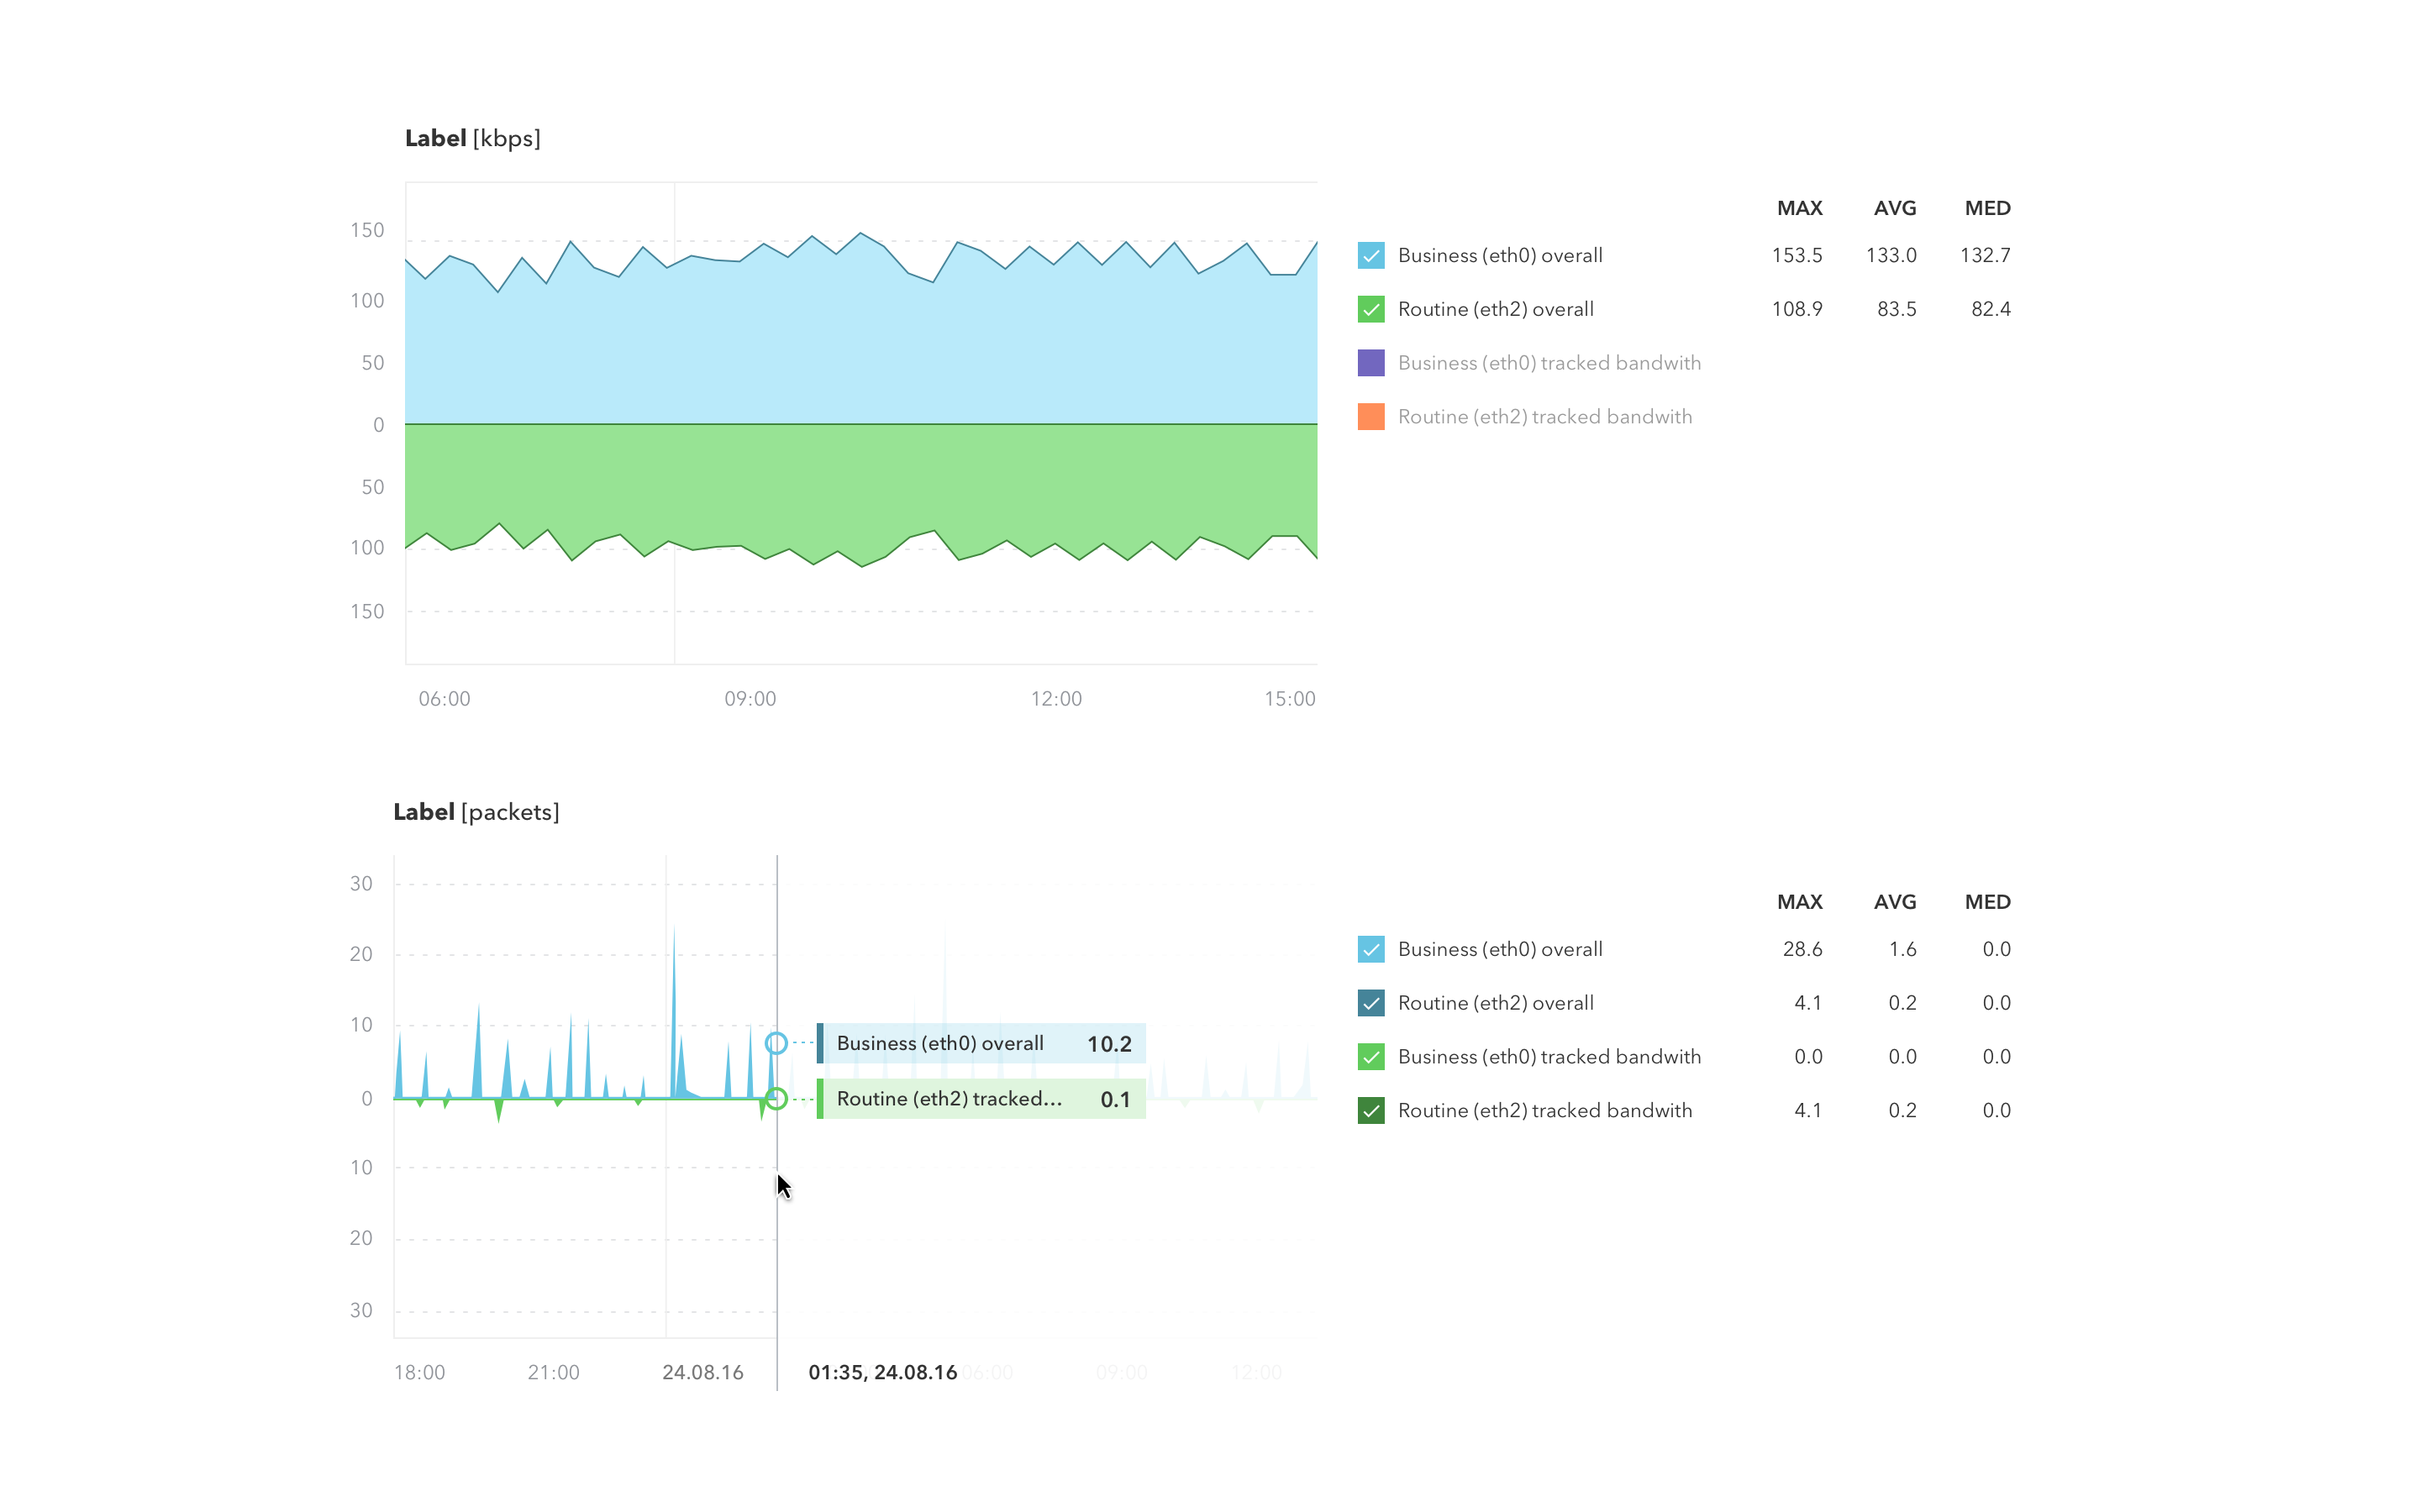Viewport: 2420px width, 1512px height.
Task: Click Business (eth0) overall label in packets legend
Action: 1500,949
